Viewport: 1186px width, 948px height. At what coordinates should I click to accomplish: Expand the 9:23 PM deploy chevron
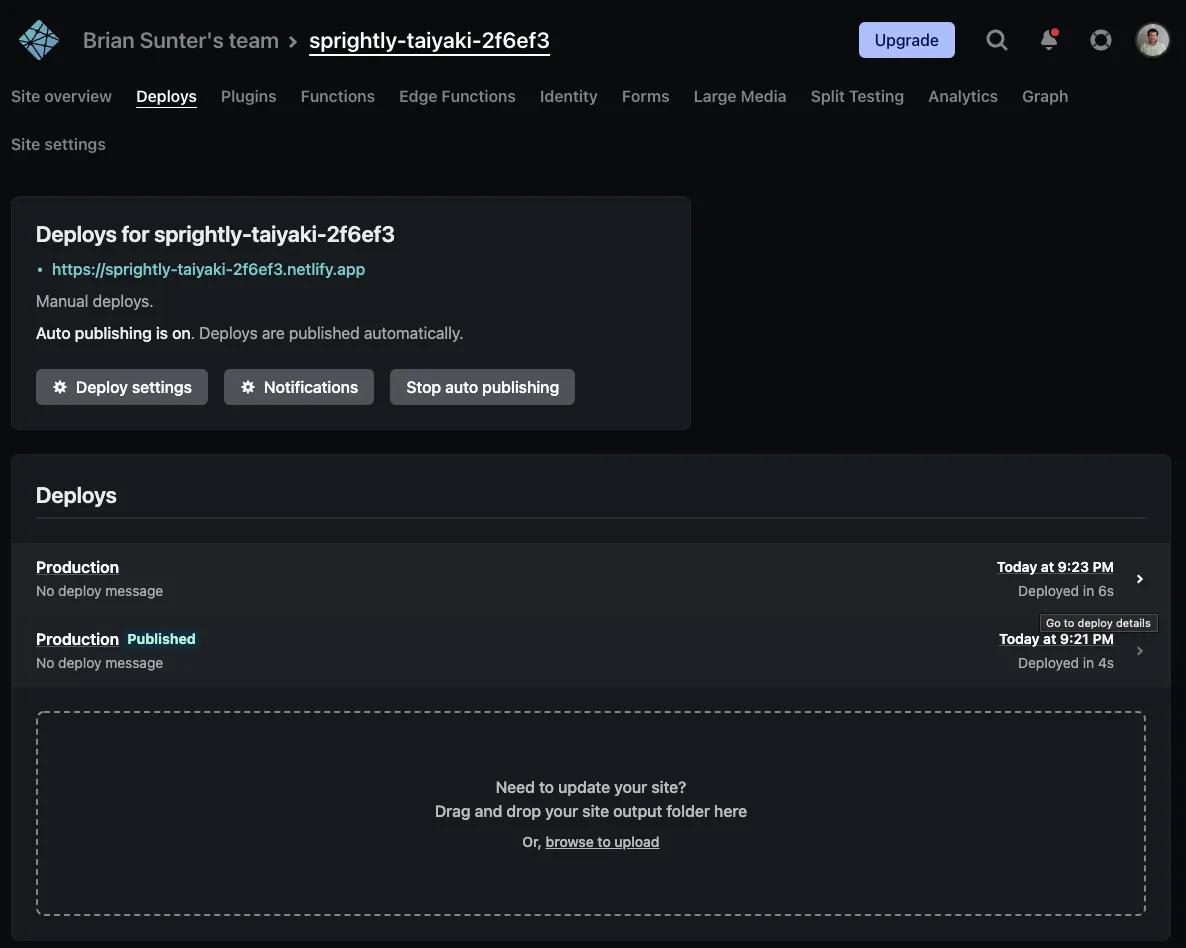click(x=1140, y=579)
